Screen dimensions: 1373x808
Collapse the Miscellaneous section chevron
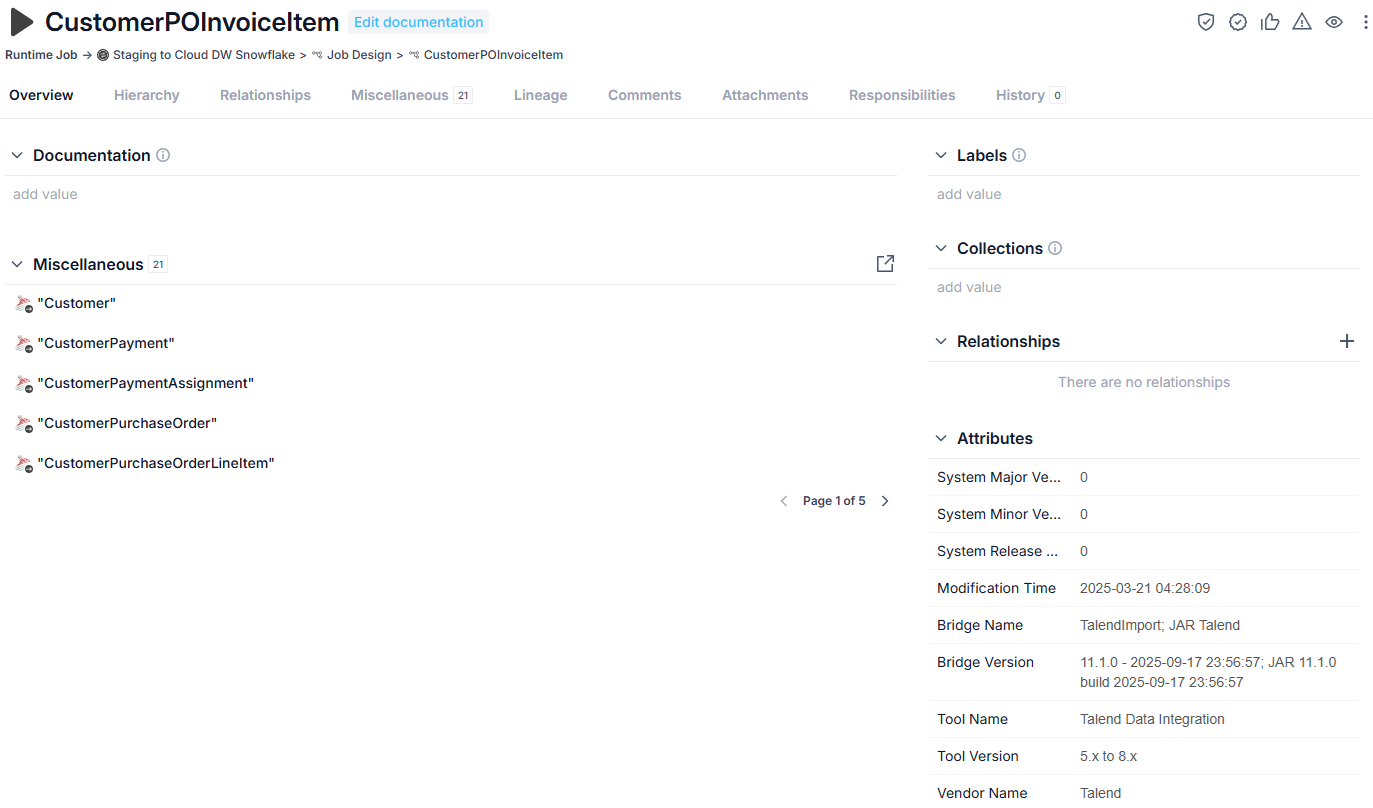click(17, 264)
